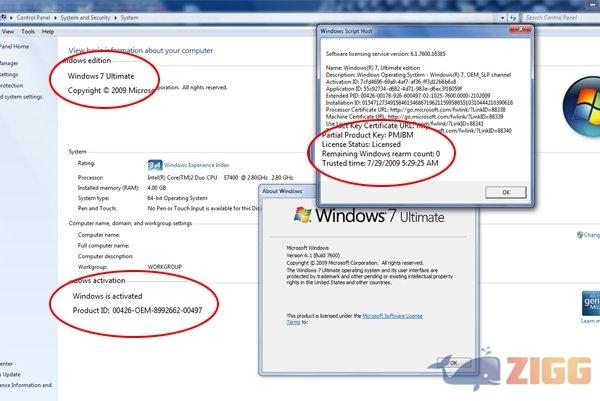Open the Tools menu

coord(28,32)
